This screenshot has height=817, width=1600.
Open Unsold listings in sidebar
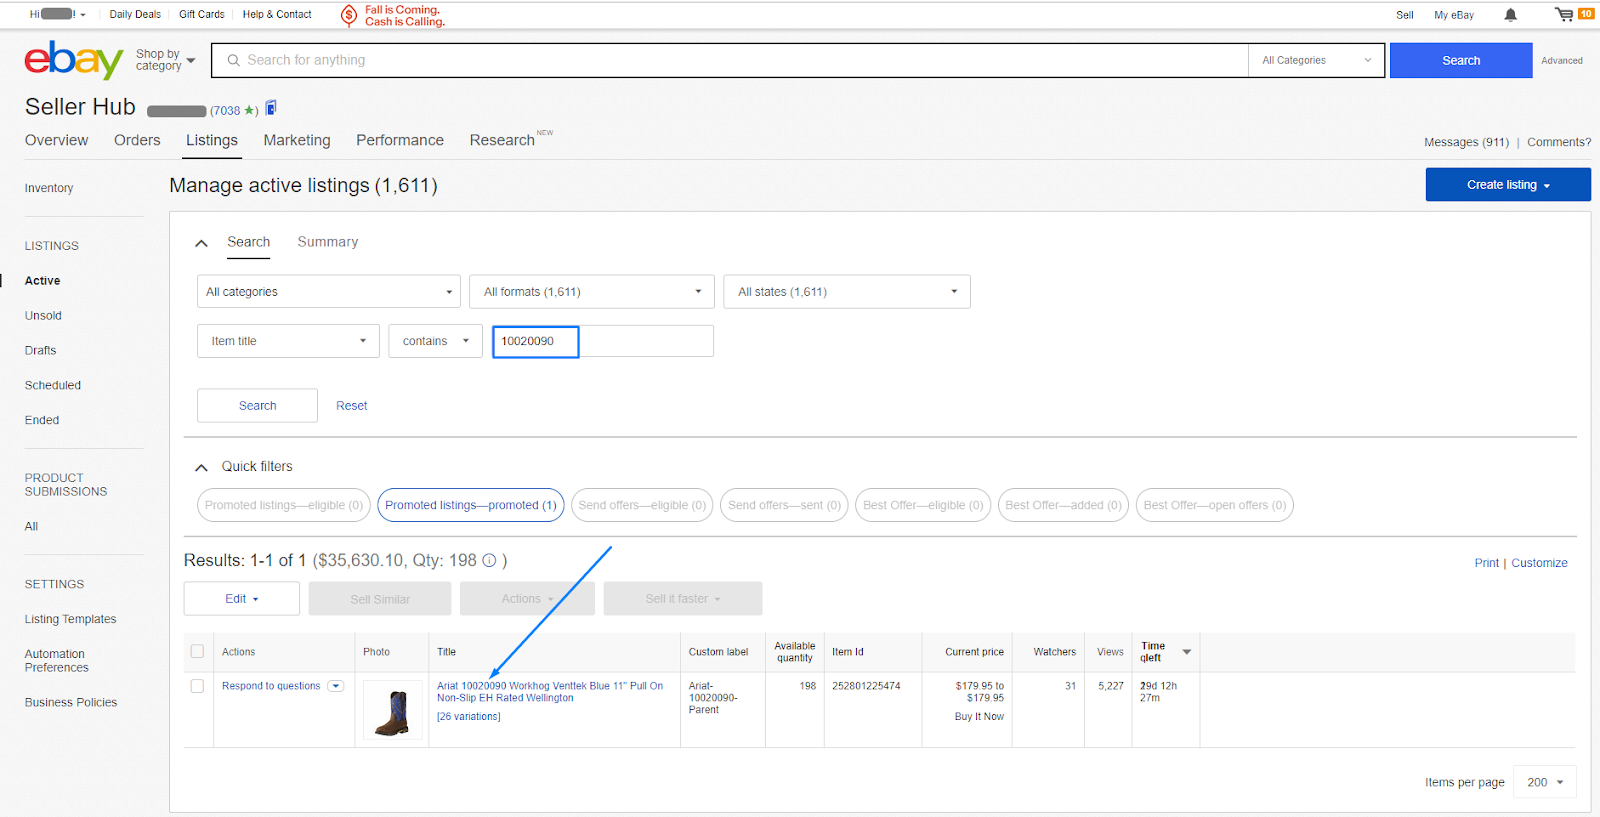tap(43, 316)
